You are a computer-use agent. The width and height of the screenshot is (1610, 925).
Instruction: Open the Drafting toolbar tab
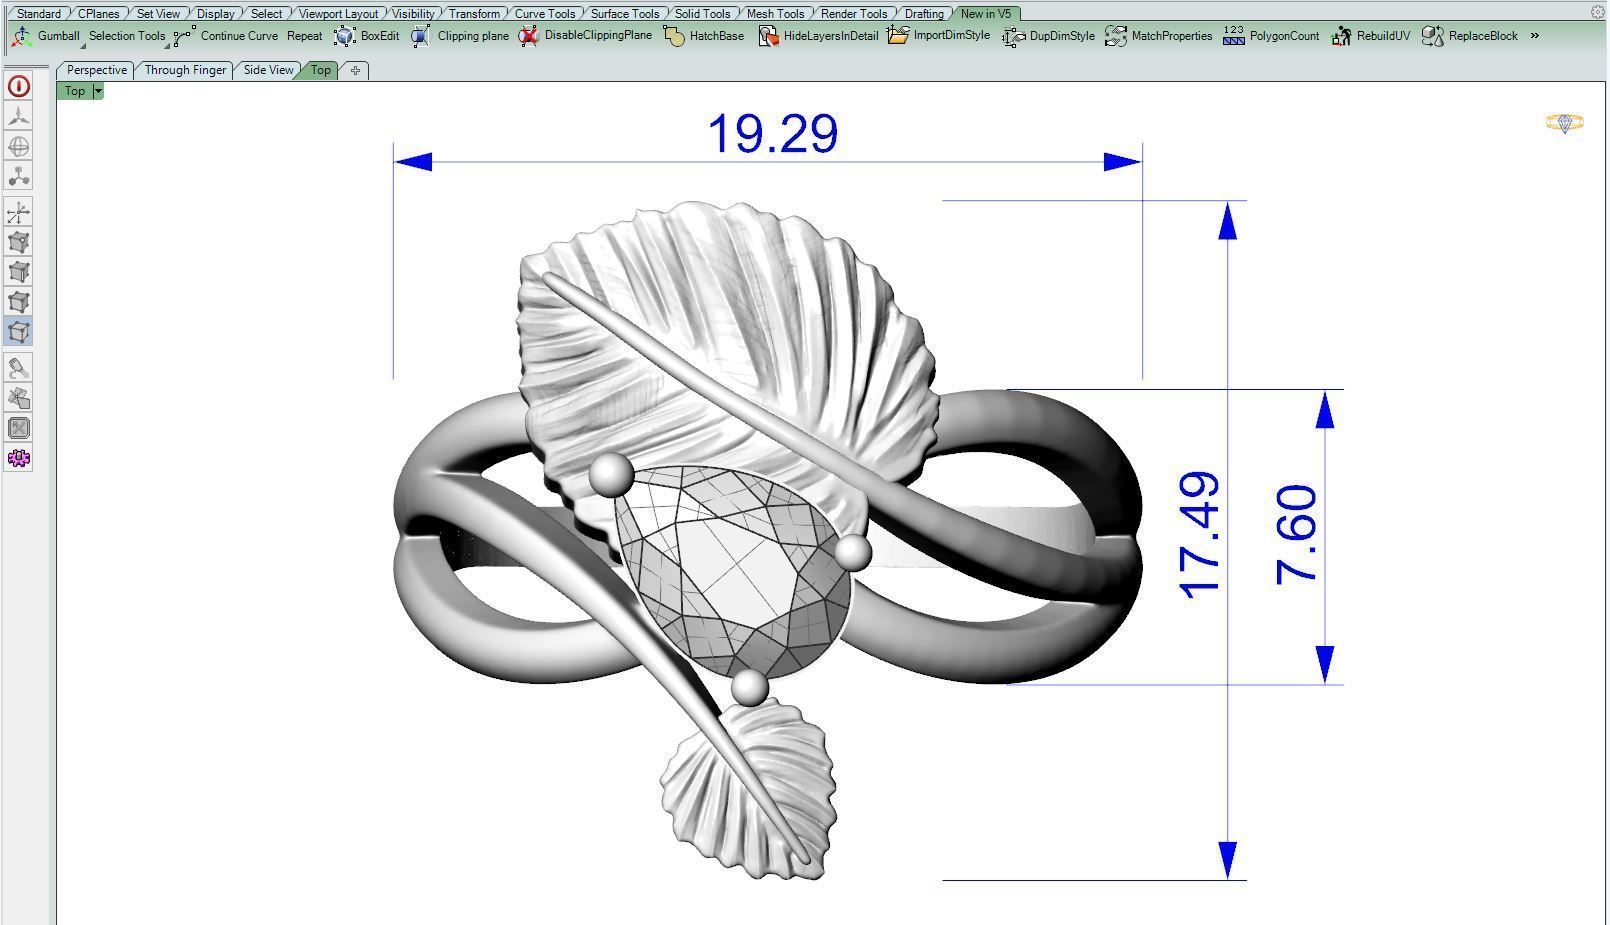point(924,14)
